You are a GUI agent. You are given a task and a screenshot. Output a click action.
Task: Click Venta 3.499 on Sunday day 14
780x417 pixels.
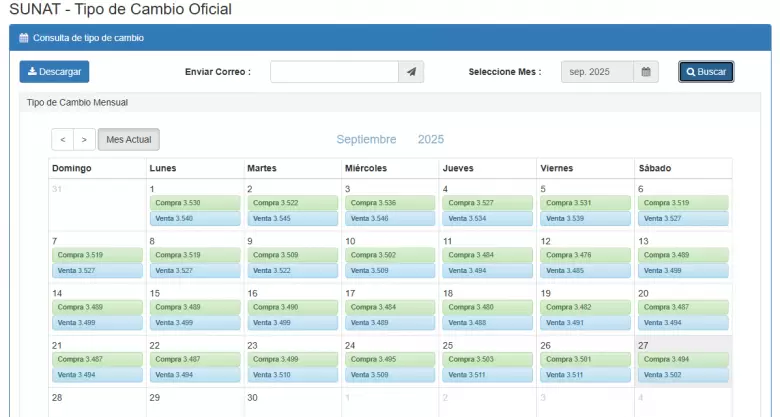click(x=98, y=322)
